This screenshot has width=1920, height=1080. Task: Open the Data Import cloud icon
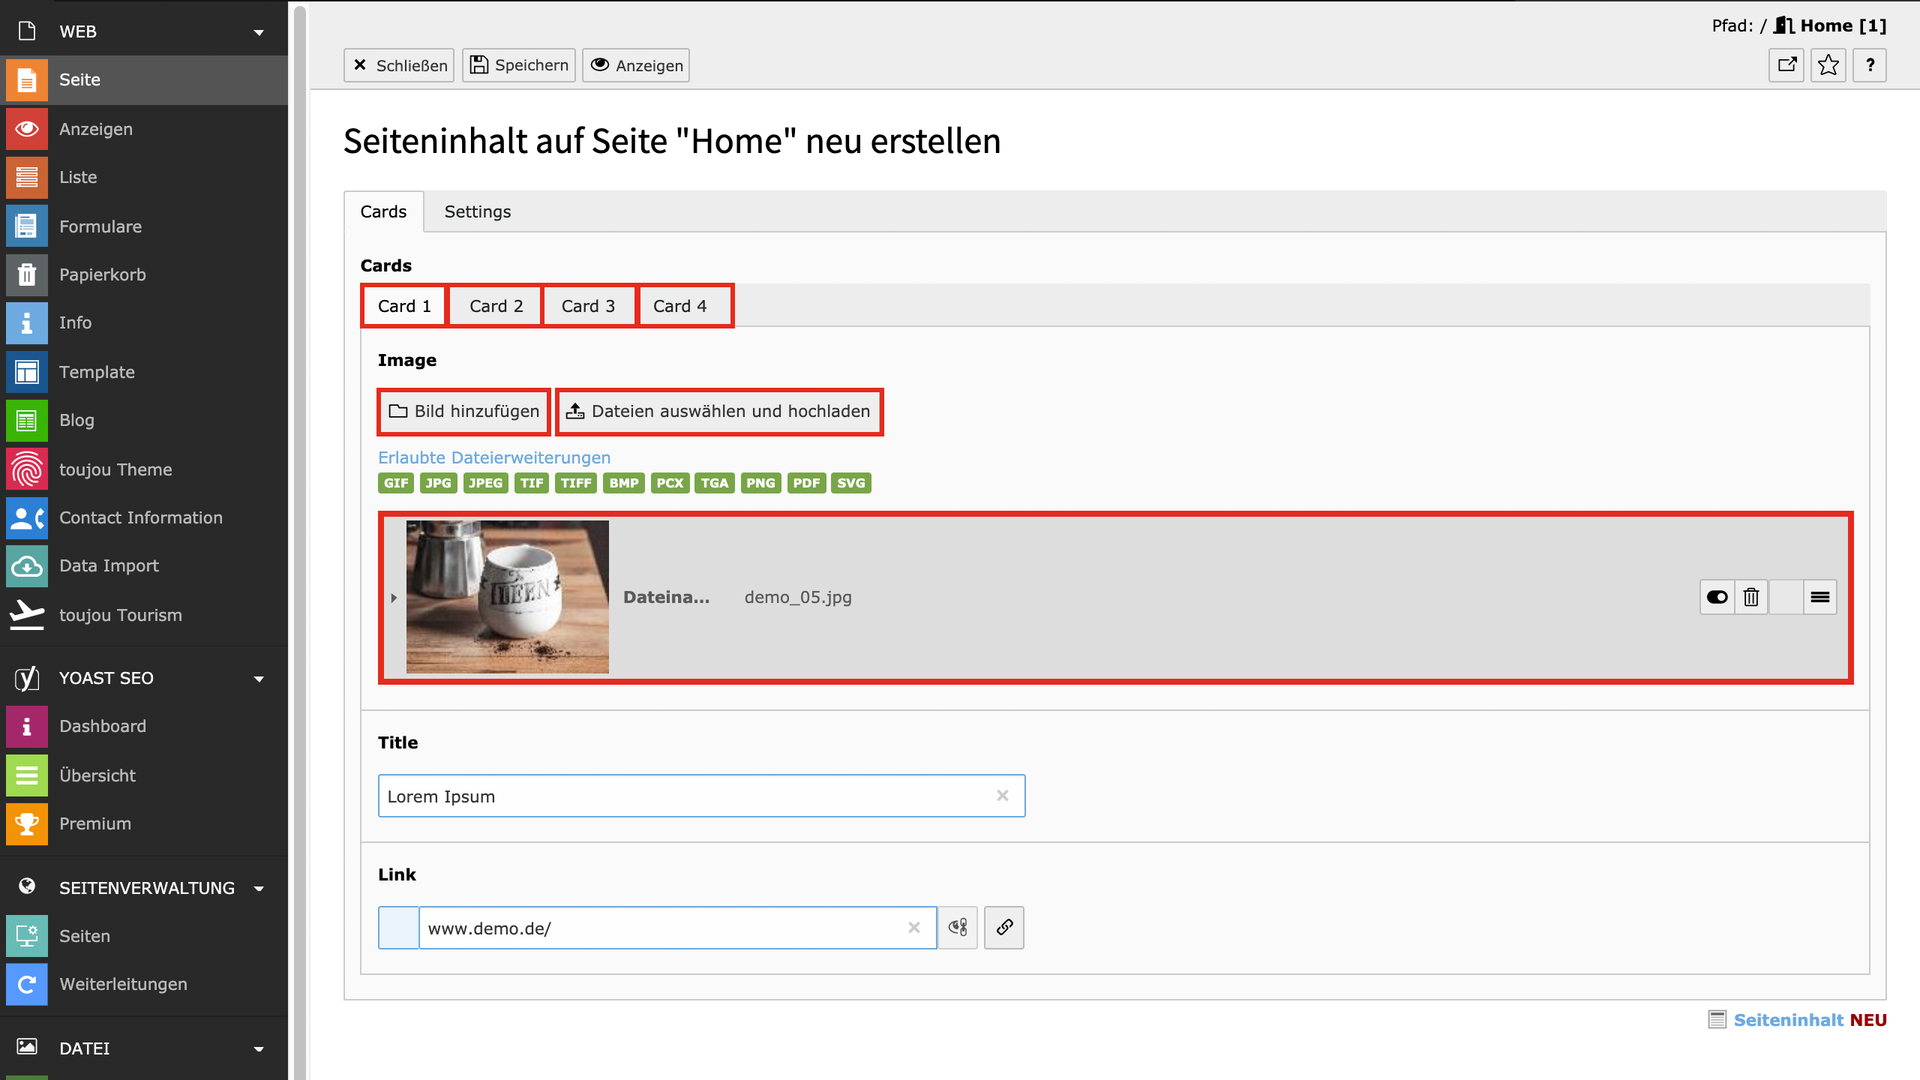pyautogui.click(x=27, y=566)
